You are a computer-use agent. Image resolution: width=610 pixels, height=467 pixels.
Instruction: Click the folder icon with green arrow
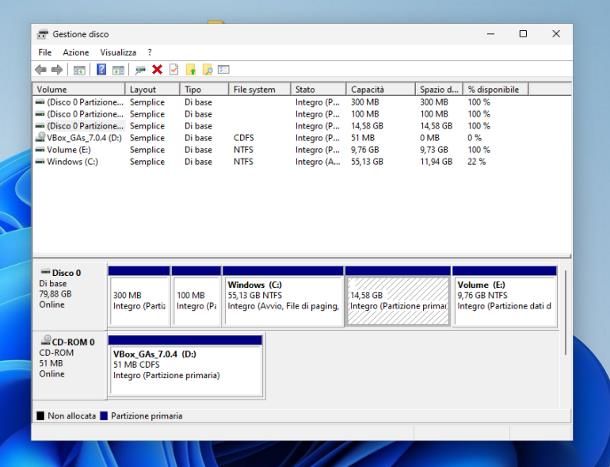coord(191,70)
